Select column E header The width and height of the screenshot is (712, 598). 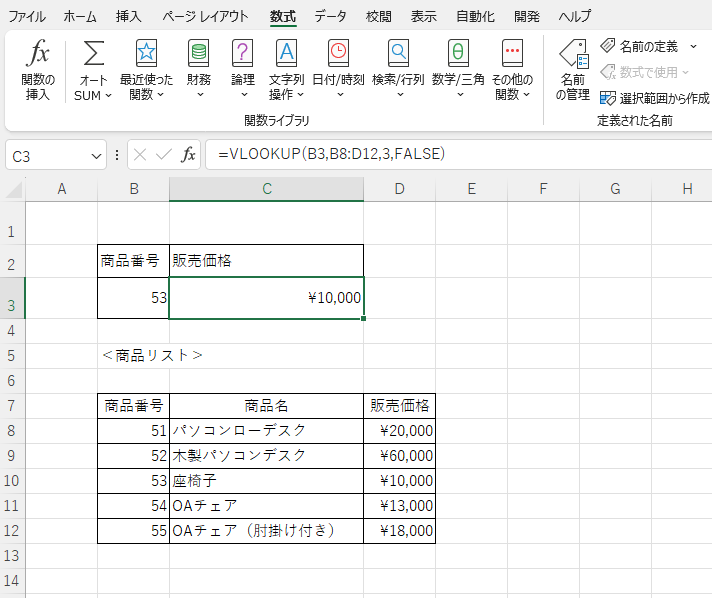[471, 189]
